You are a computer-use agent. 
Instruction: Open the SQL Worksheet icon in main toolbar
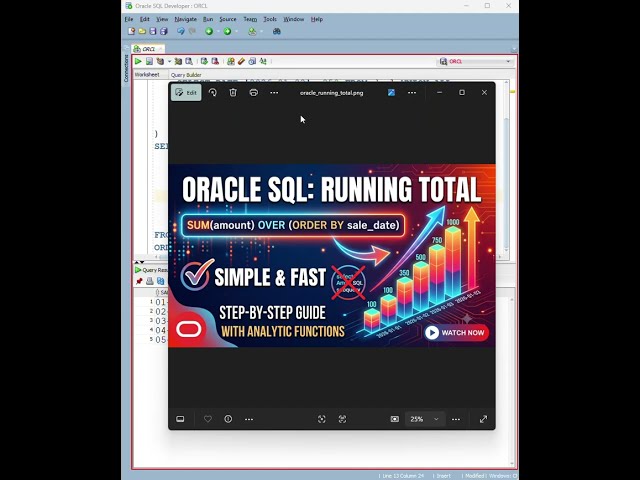(252, 31)
